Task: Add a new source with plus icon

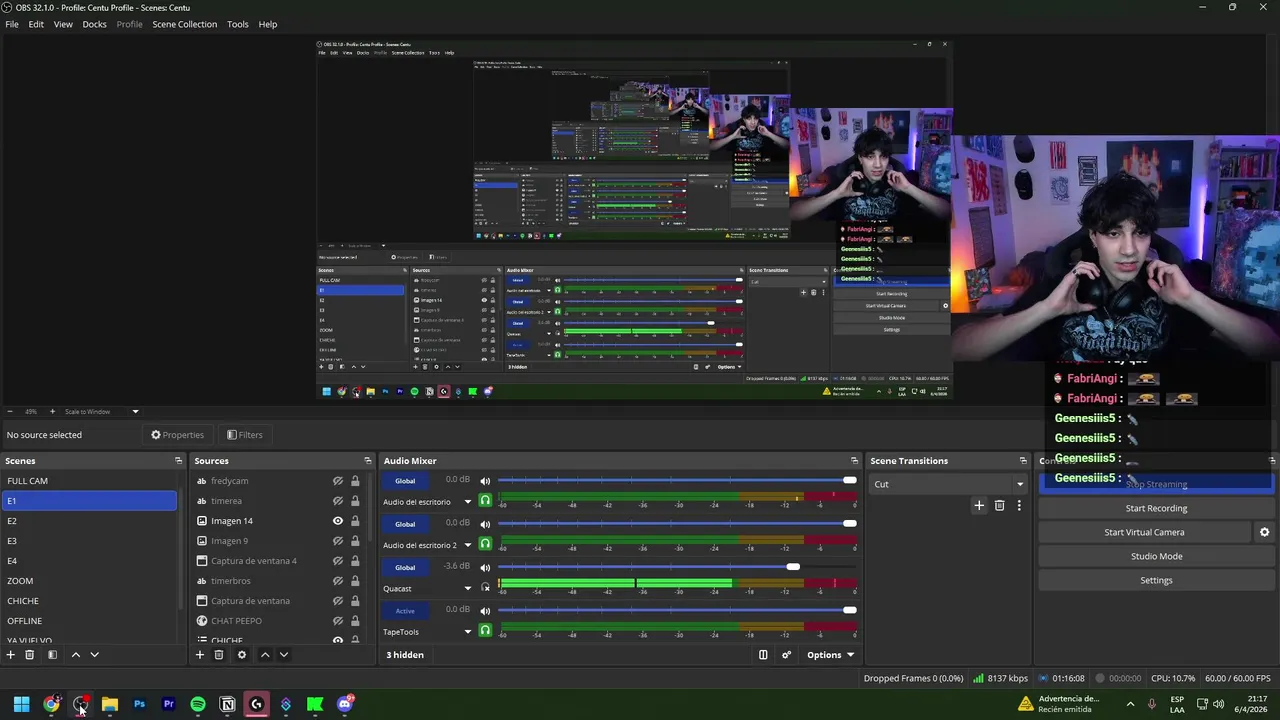Action: pos(199,655)
